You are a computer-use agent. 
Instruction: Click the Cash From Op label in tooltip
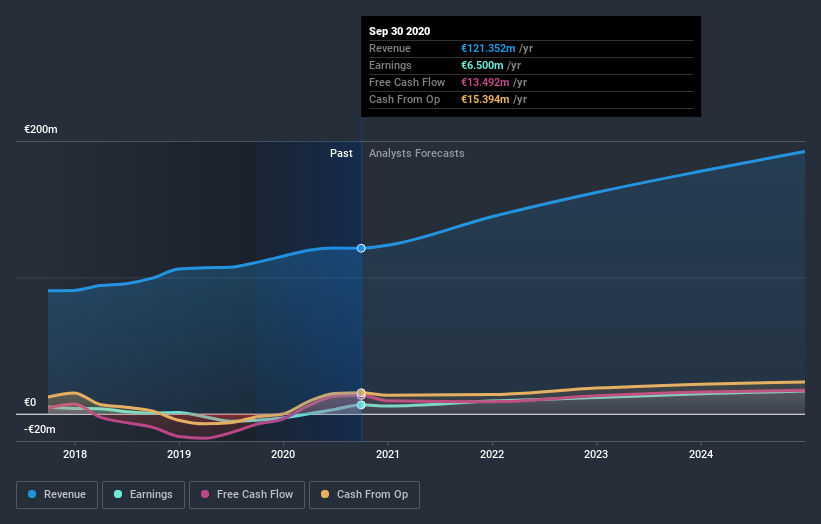coord(404,99)
